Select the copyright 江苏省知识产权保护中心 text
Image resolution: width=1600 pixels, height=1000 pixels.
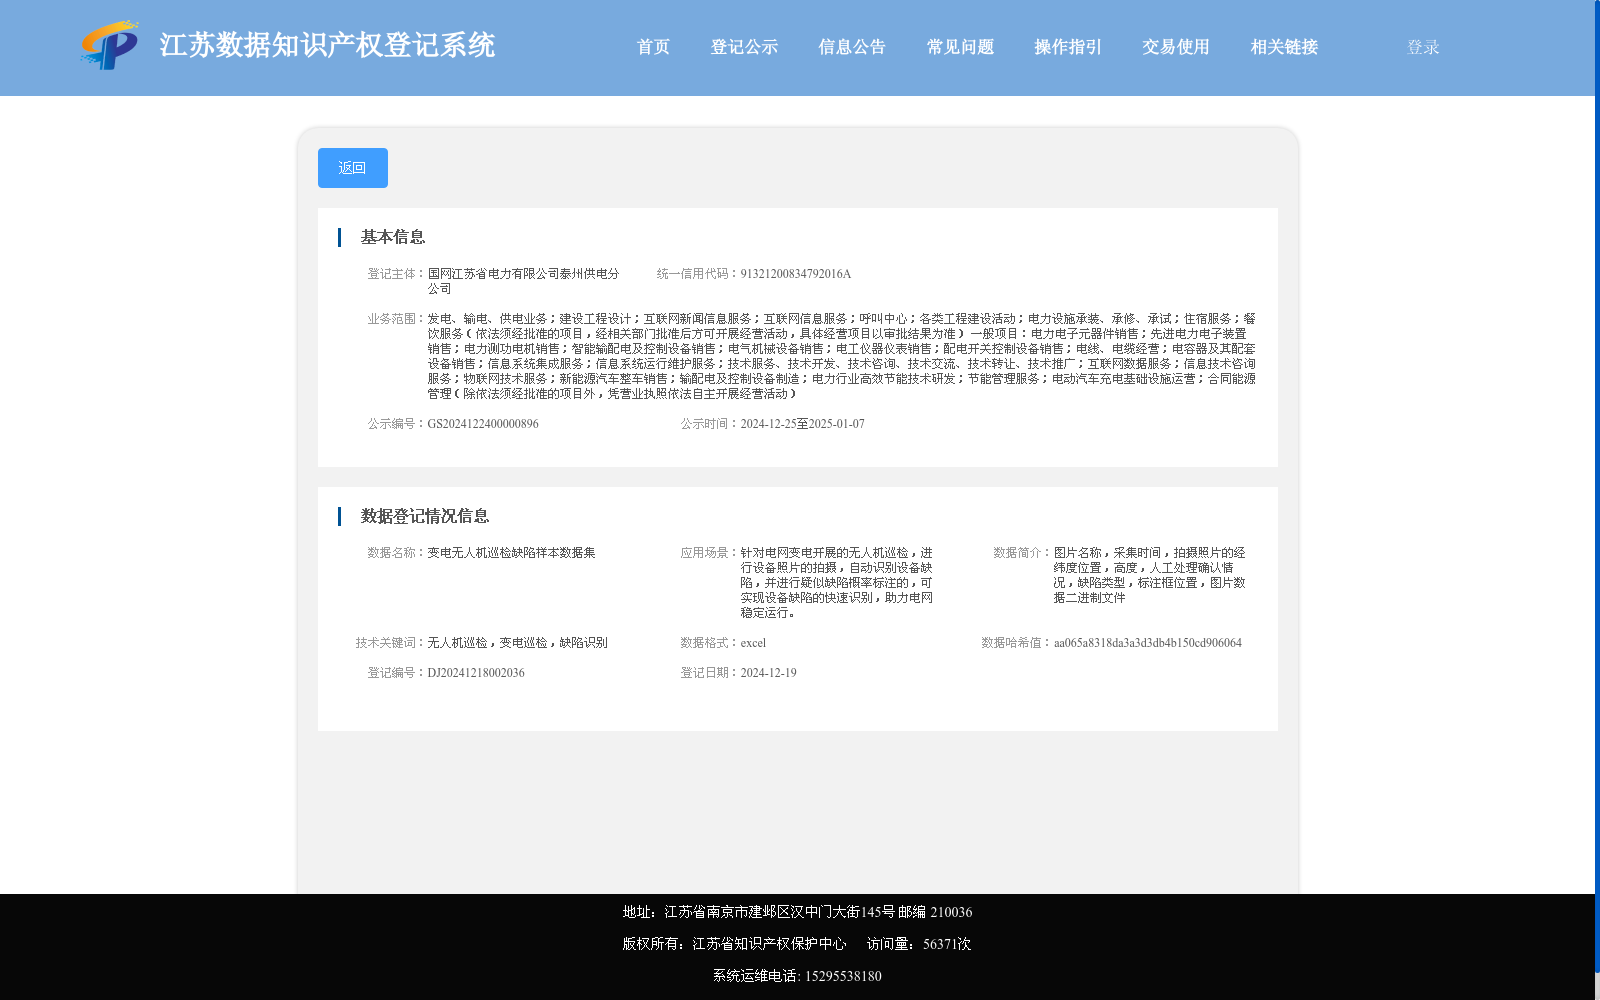click(769, 944)
